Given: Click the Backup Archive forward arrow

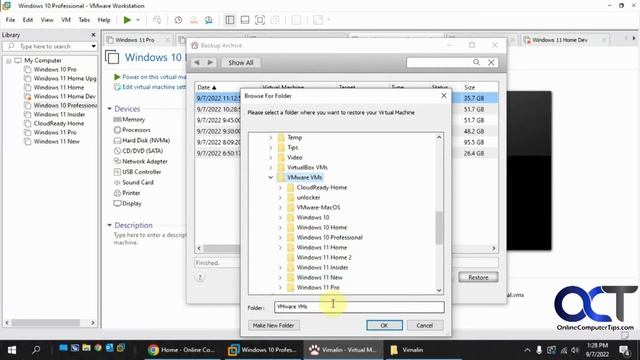Looking at the screenshot, I should pos(210,62).
